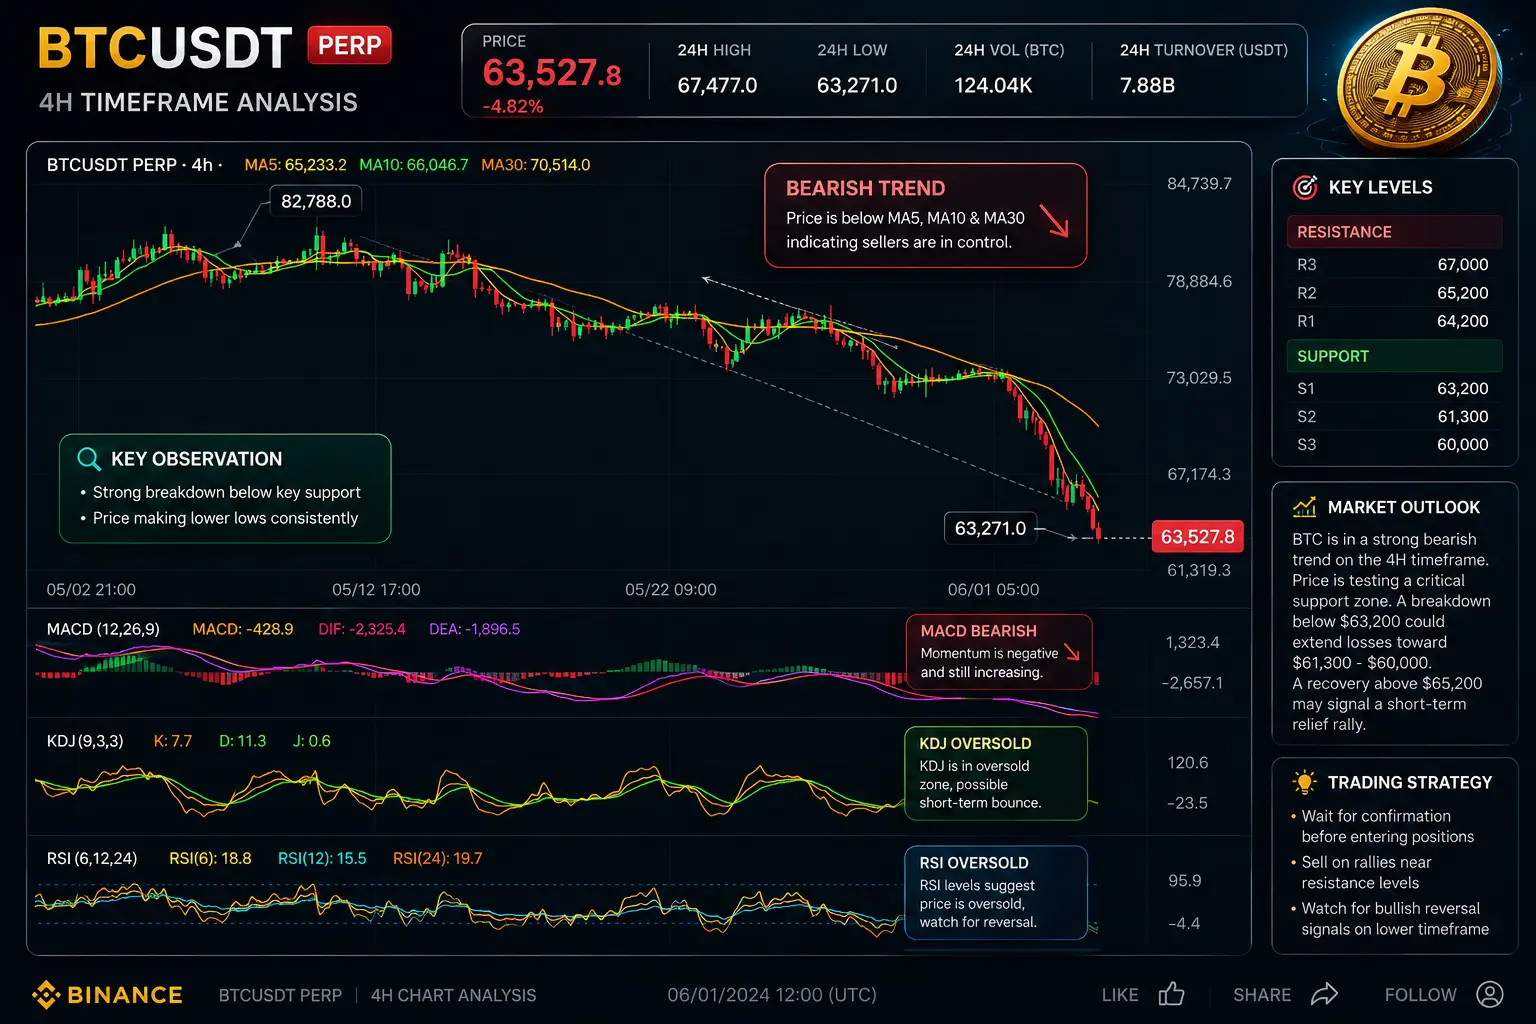The height and width of the screenshot is (1024, 1536).
Task: Click the -4.82% price change
Action: tap(513, 106)
